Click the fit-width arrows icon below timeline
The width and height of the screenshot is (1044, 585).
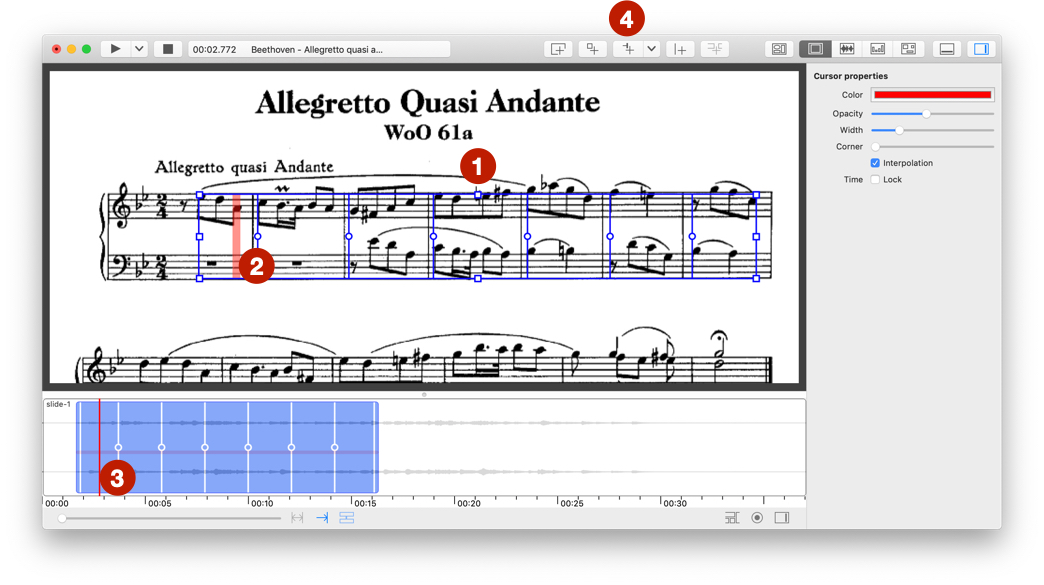tap(297, 518)
